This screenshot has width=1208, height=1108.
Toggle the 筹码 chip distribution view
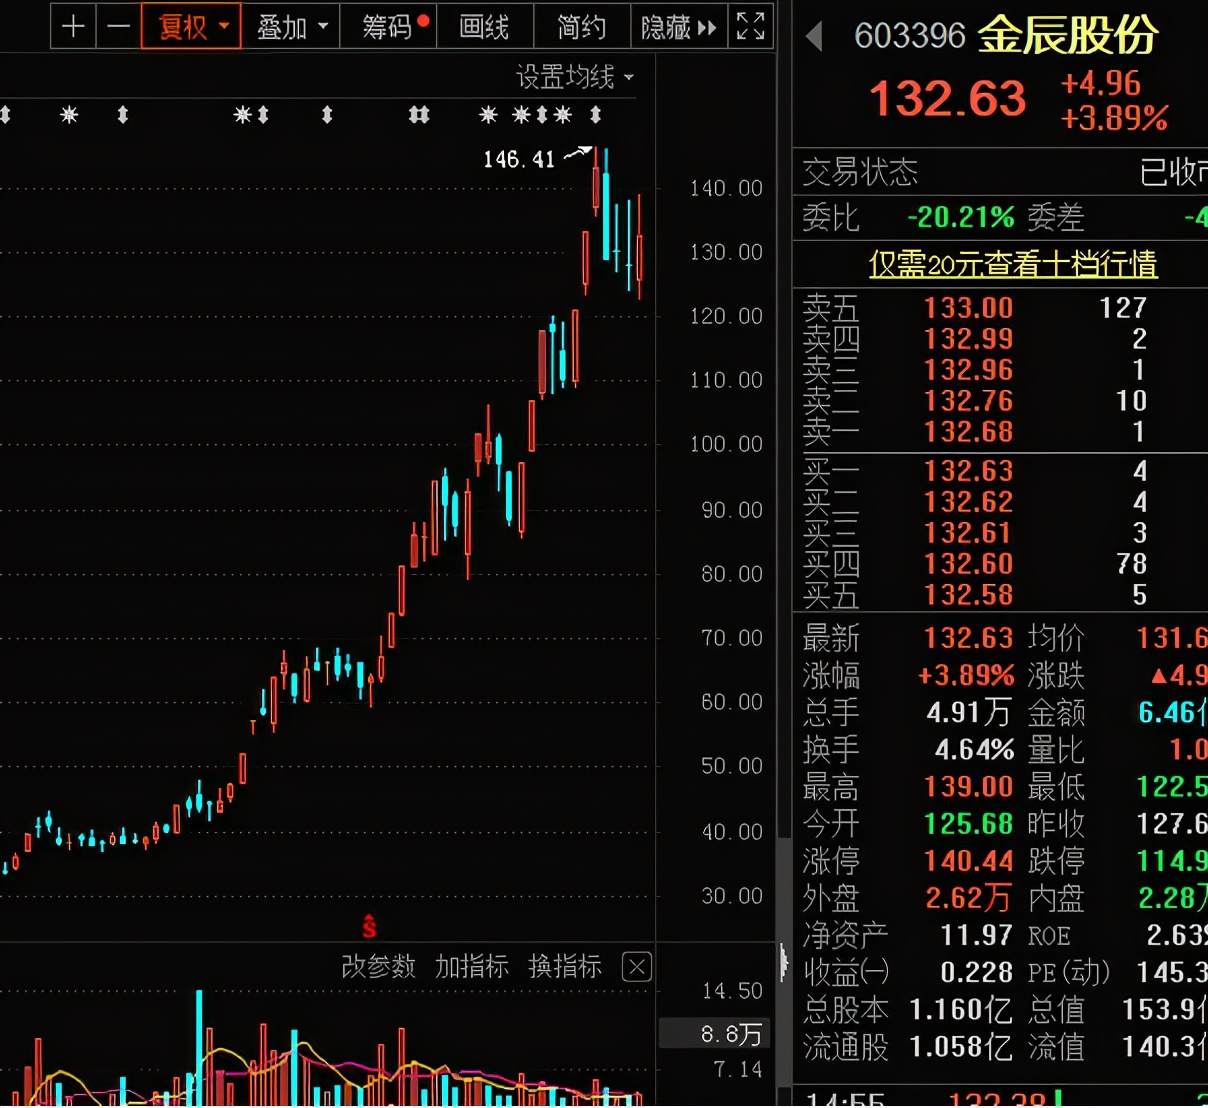click(x=388, y=27)
